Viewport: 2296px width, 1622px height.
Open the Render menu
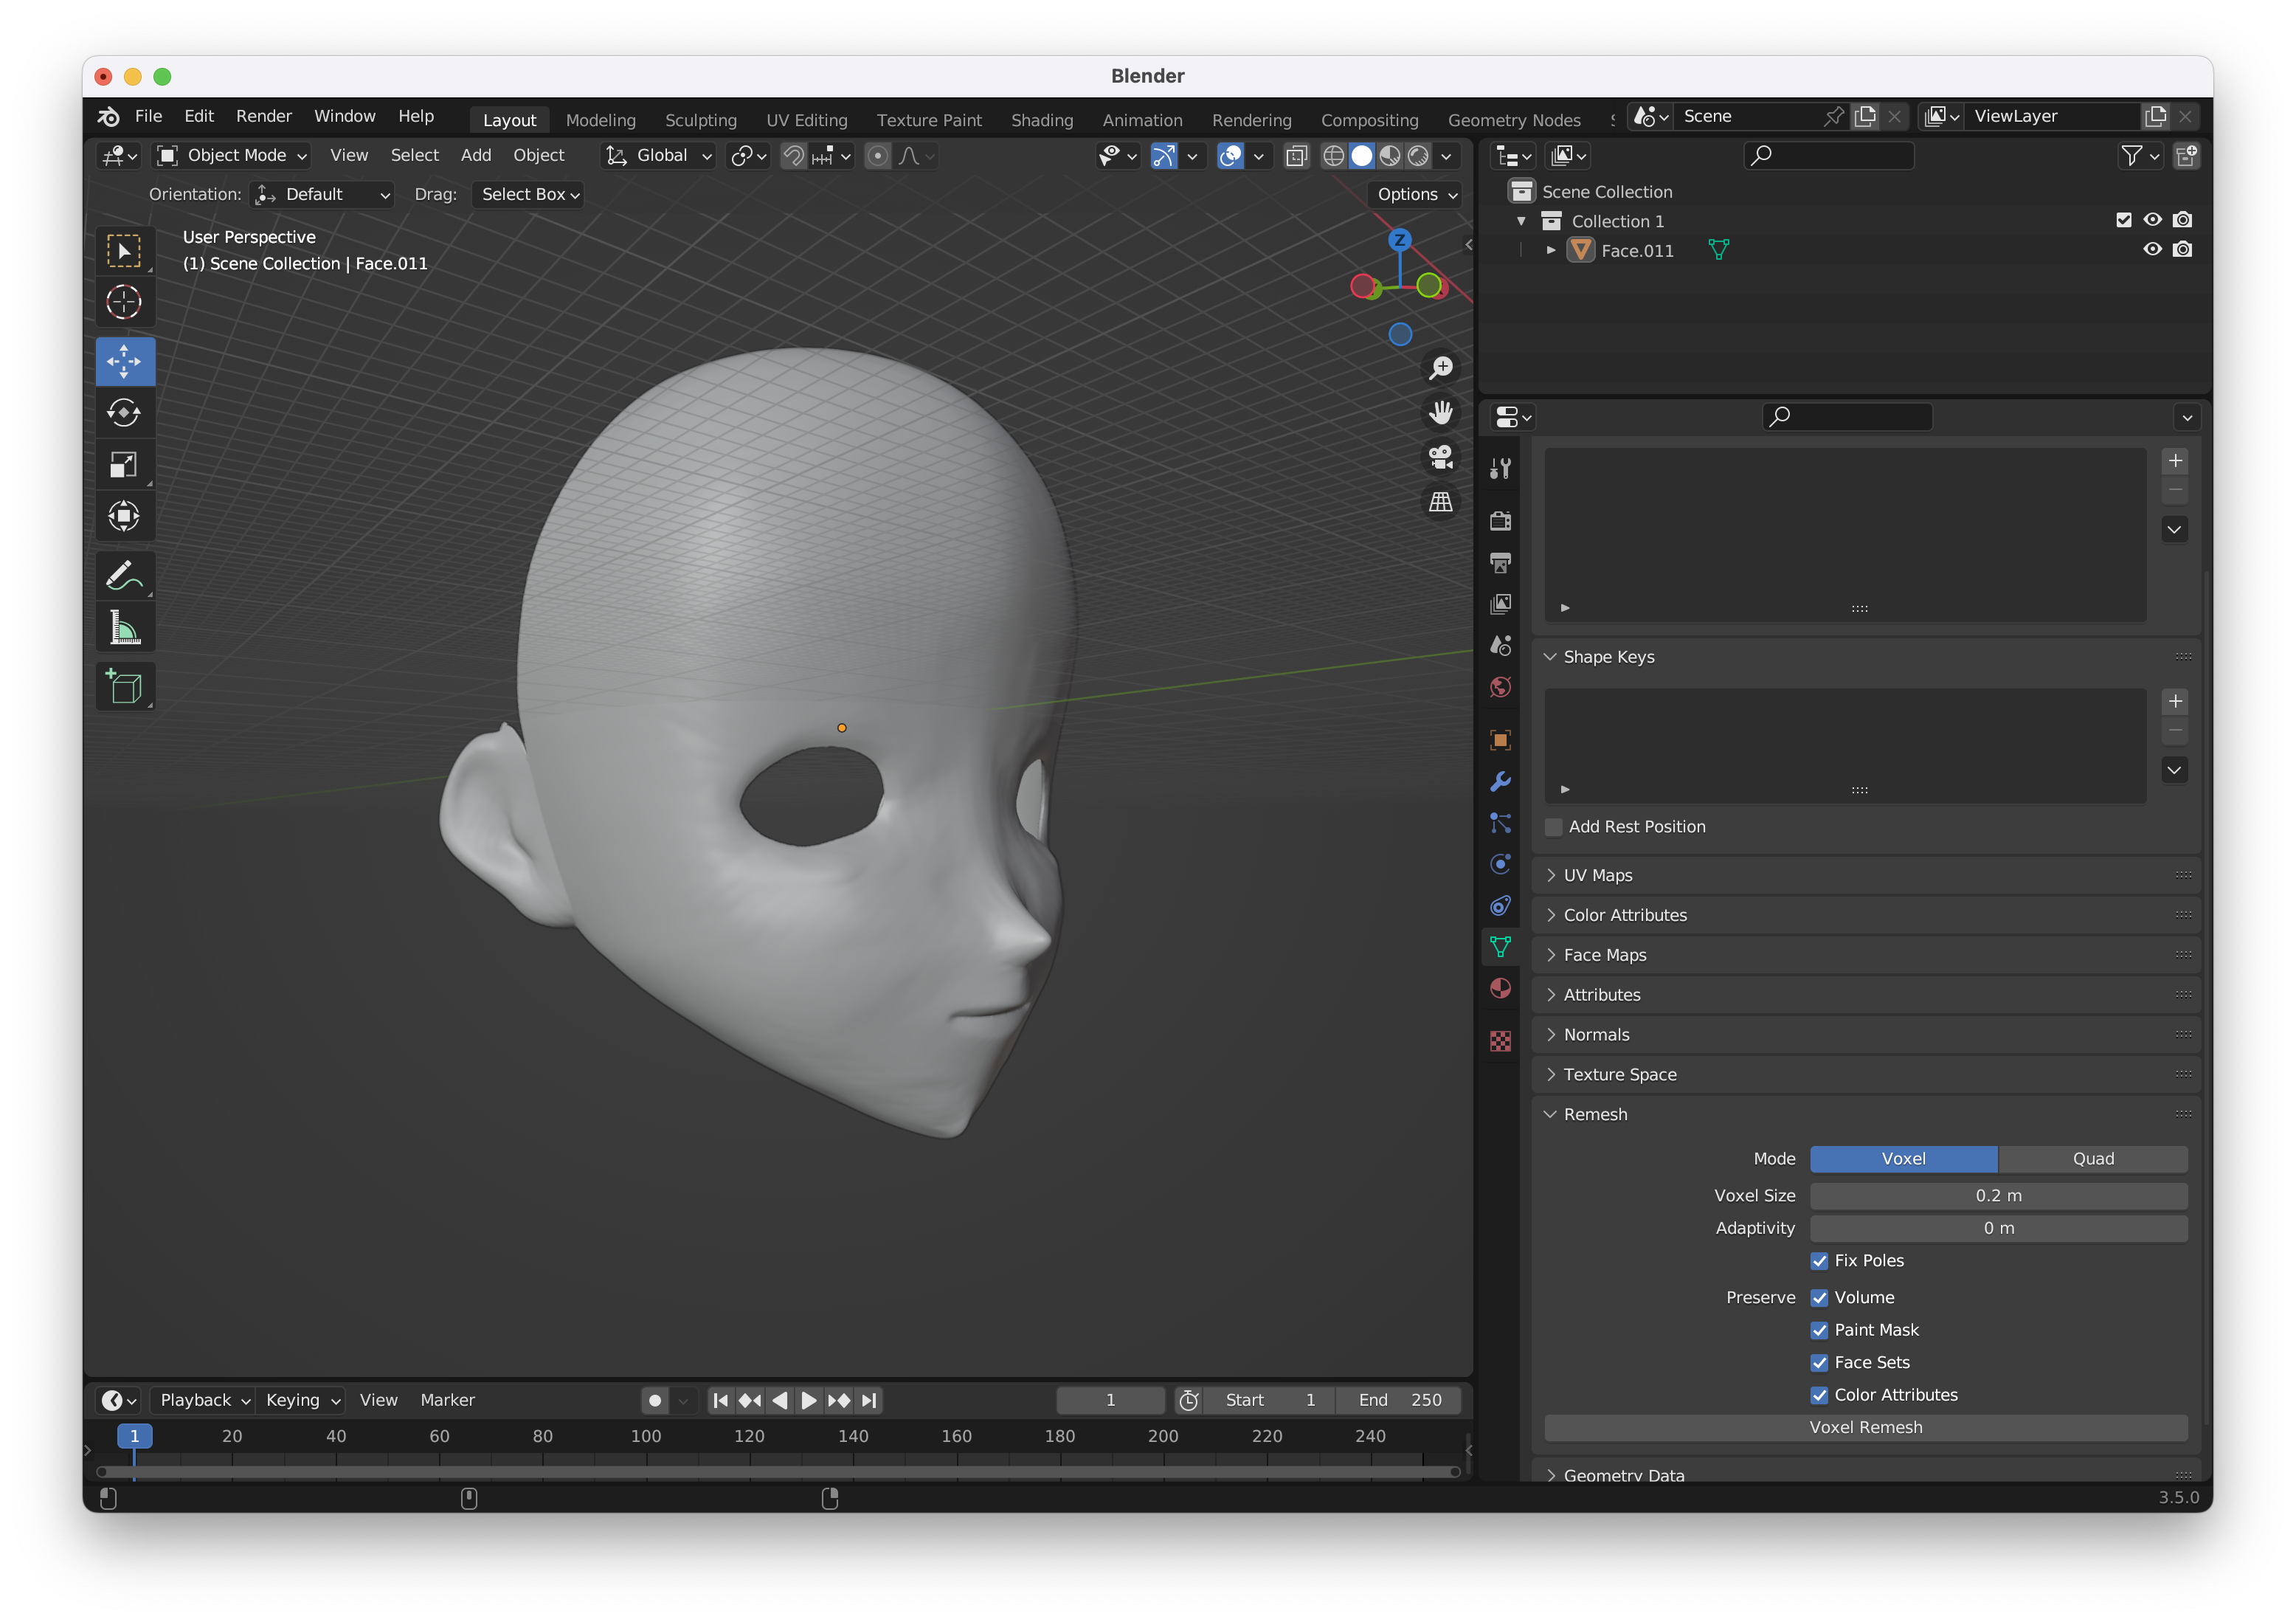[263, 116]
